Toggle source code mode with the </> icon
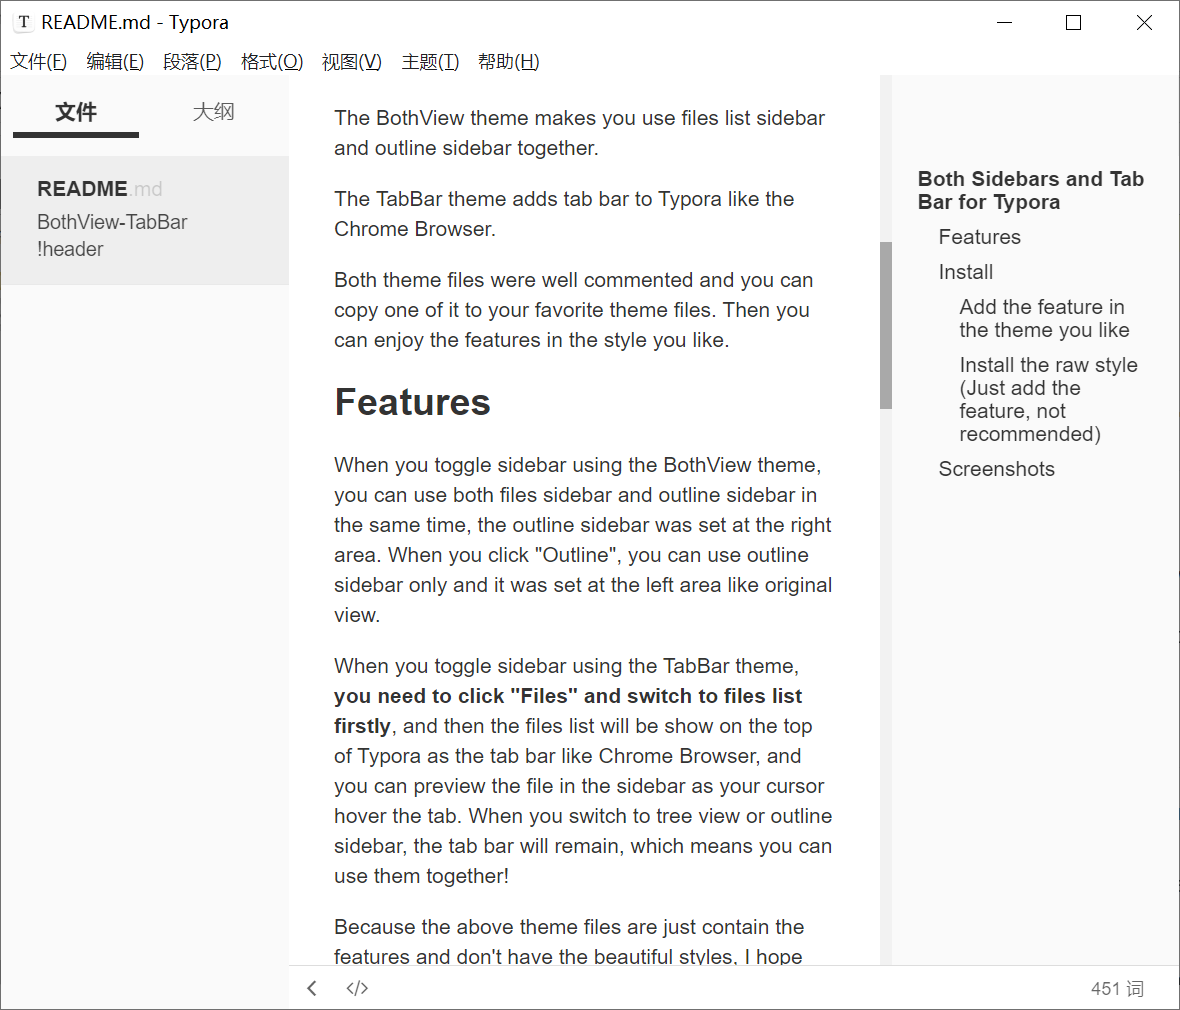 (357, 988)
